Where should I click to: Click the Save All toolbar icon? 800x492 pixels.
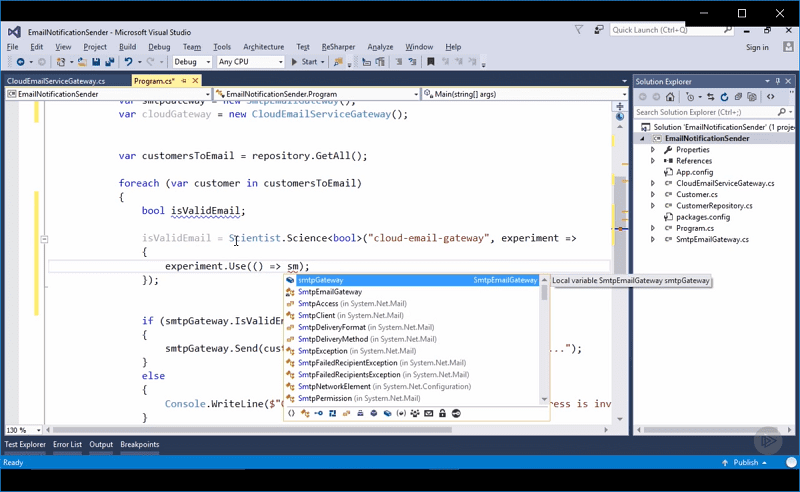tap(109, 62)
